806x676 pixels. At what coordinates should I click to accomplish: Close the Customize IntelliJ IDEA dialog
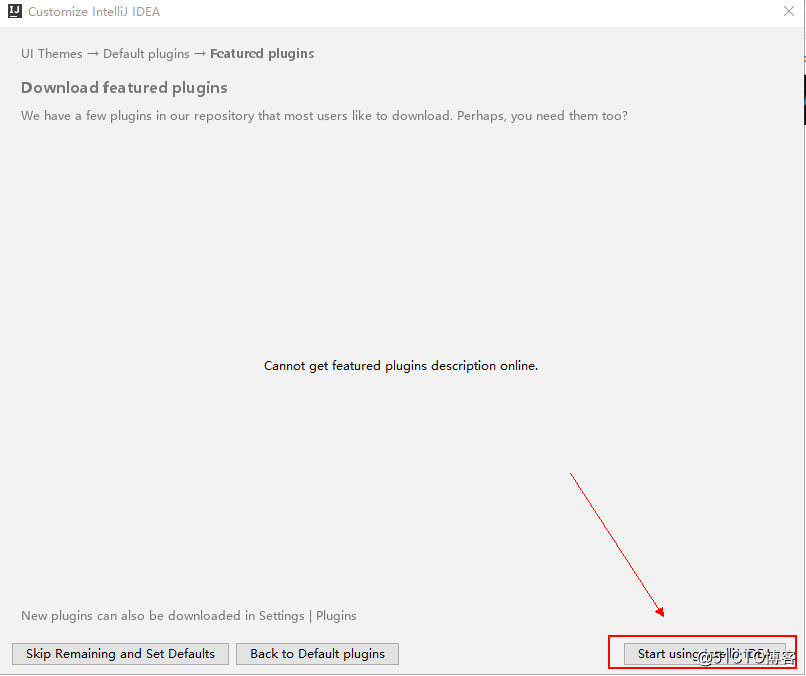coord(789,11)
